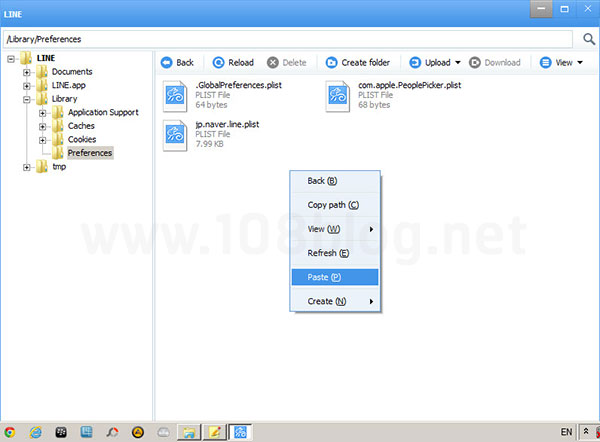Open the sticky note app in taskbar

(x=215, y=432)
